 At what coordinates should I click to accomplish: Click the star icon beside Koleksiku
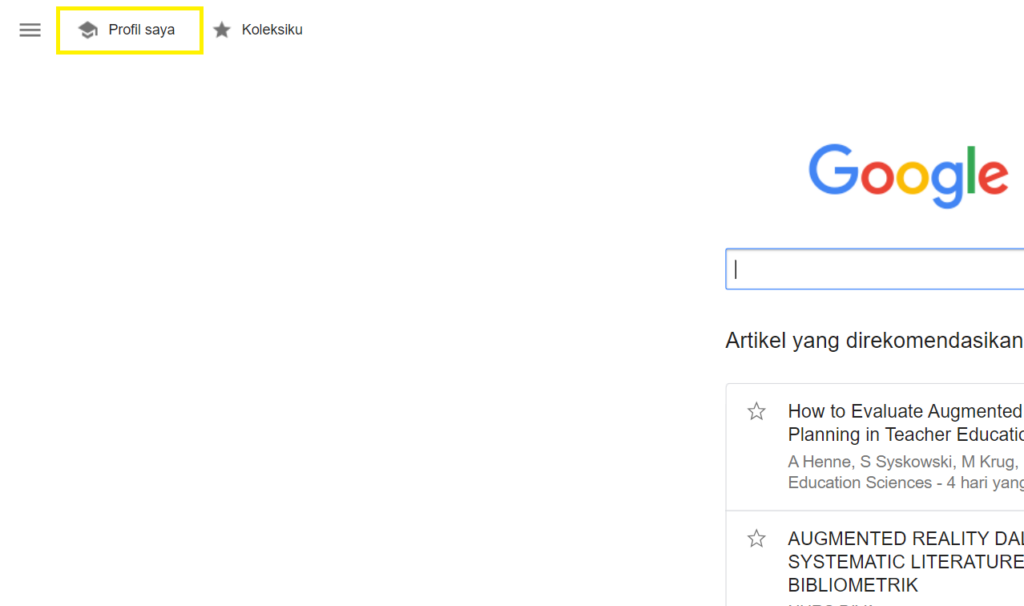222,30
